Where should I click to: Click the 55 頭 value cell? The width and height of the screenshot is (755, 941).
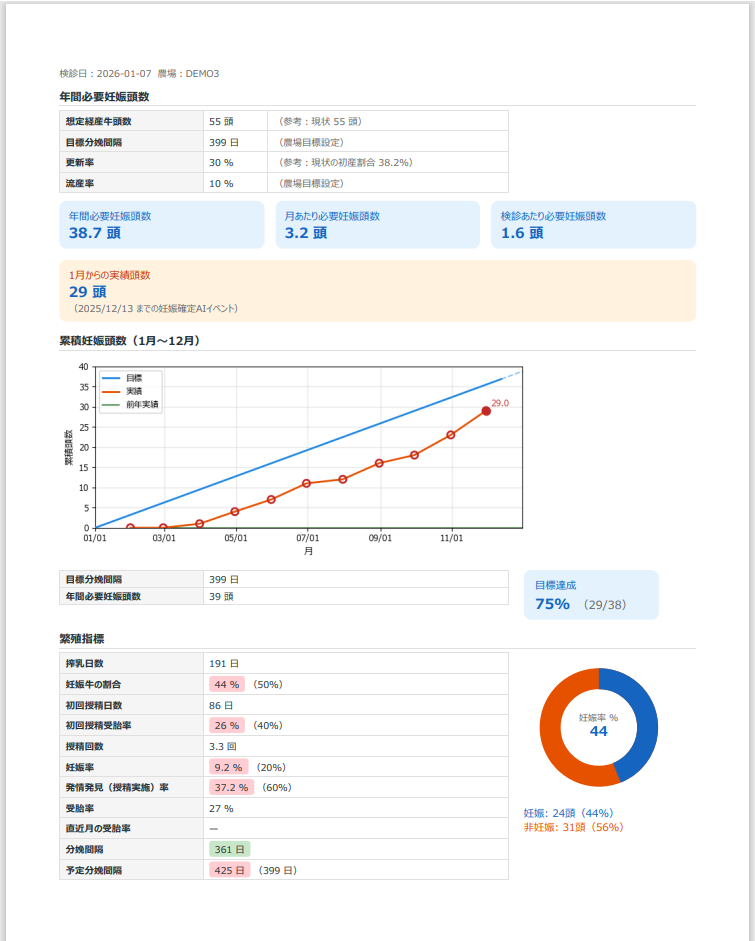(235, 121)
